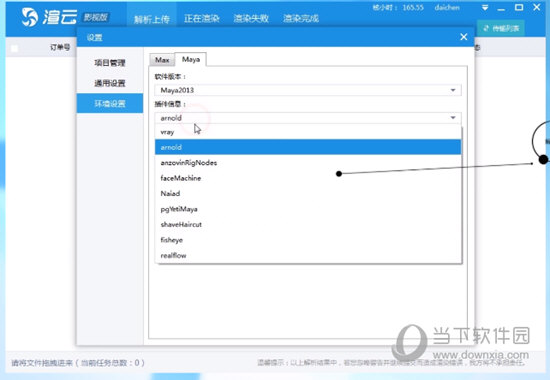This screenshot has height=380, width=550.
Task: Choose arnold in the plugin dropdown list
Action: click(308, 147)
